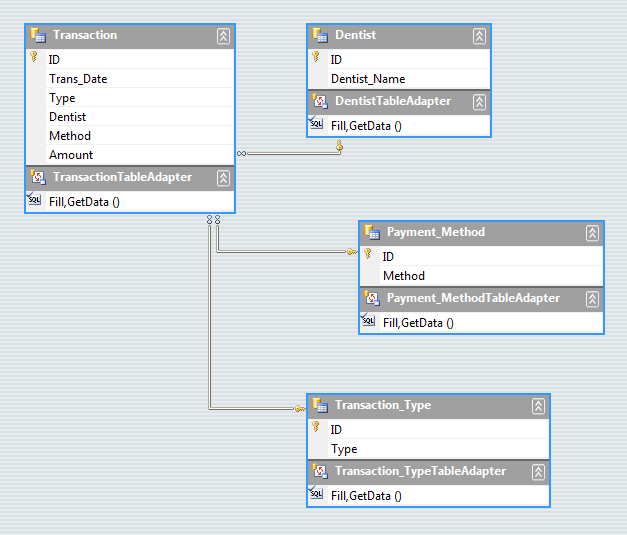The width and height of the screenshot is (627, 535).
Task: Select Fill,GetData query of Payment_MethodTableAdapter
Action: (418, 323)
